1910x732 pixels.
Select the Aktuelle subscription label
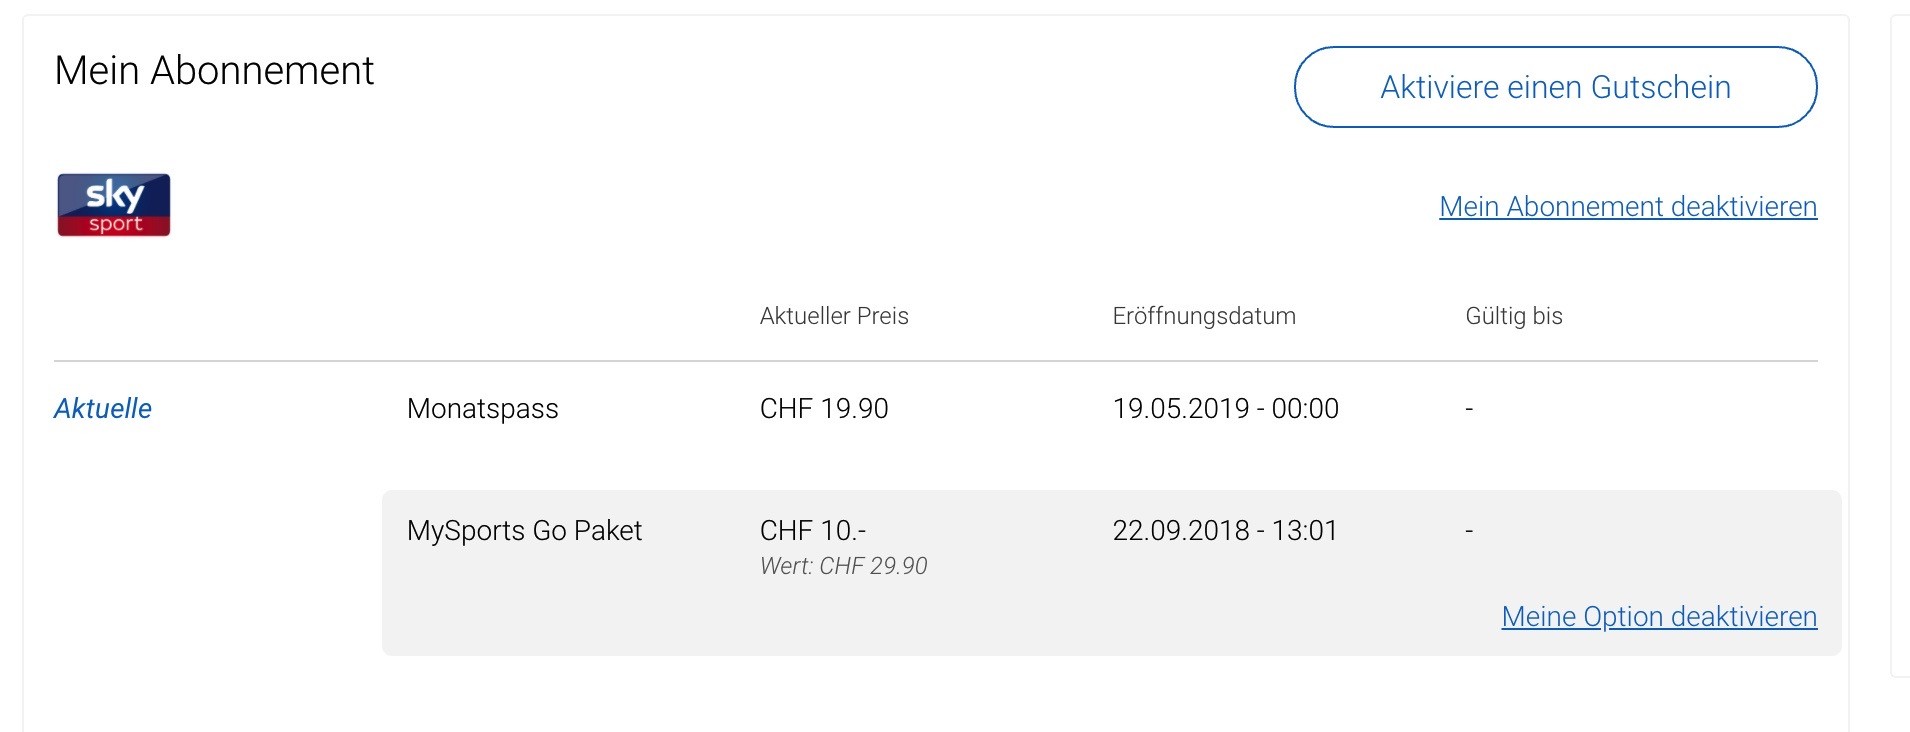click(103, 408)
